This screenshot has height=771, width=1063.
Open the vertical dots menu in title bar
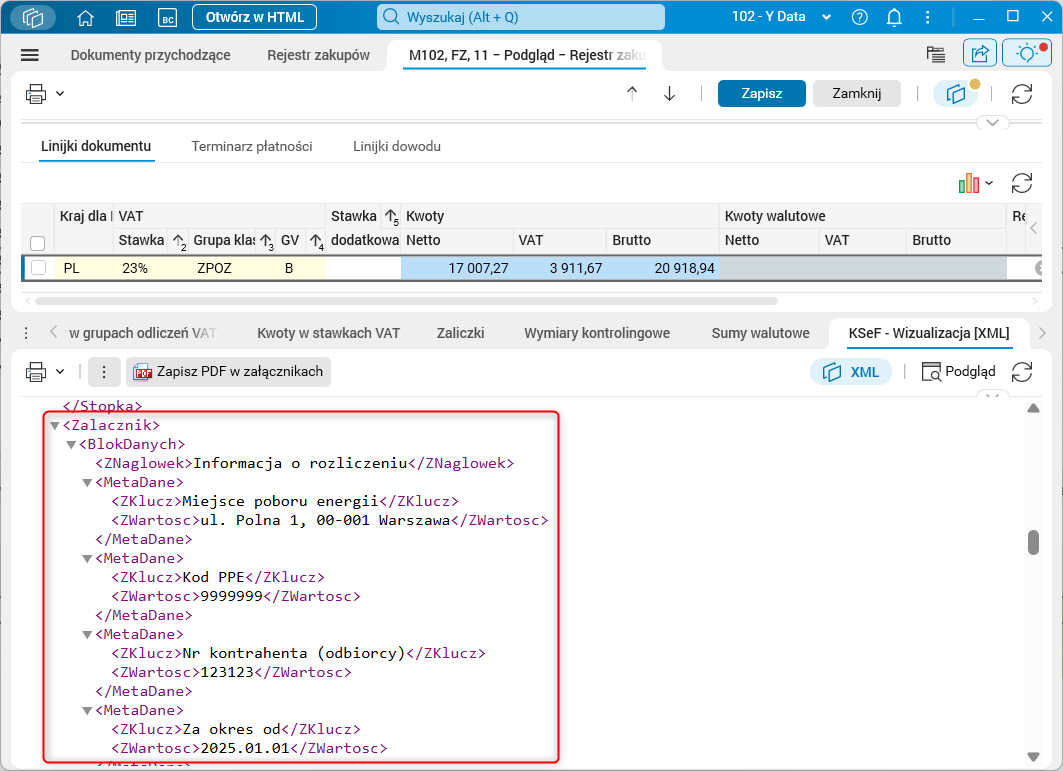(x=927, y=18)
